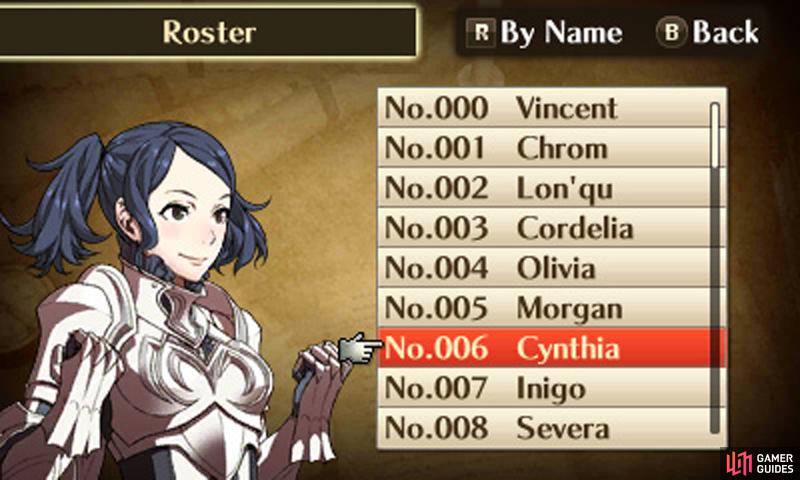Image resolution: width=800 pixels, height=480 pixels.
Task: Select No.008 Severa entry
Action: (x=544, y=428)
